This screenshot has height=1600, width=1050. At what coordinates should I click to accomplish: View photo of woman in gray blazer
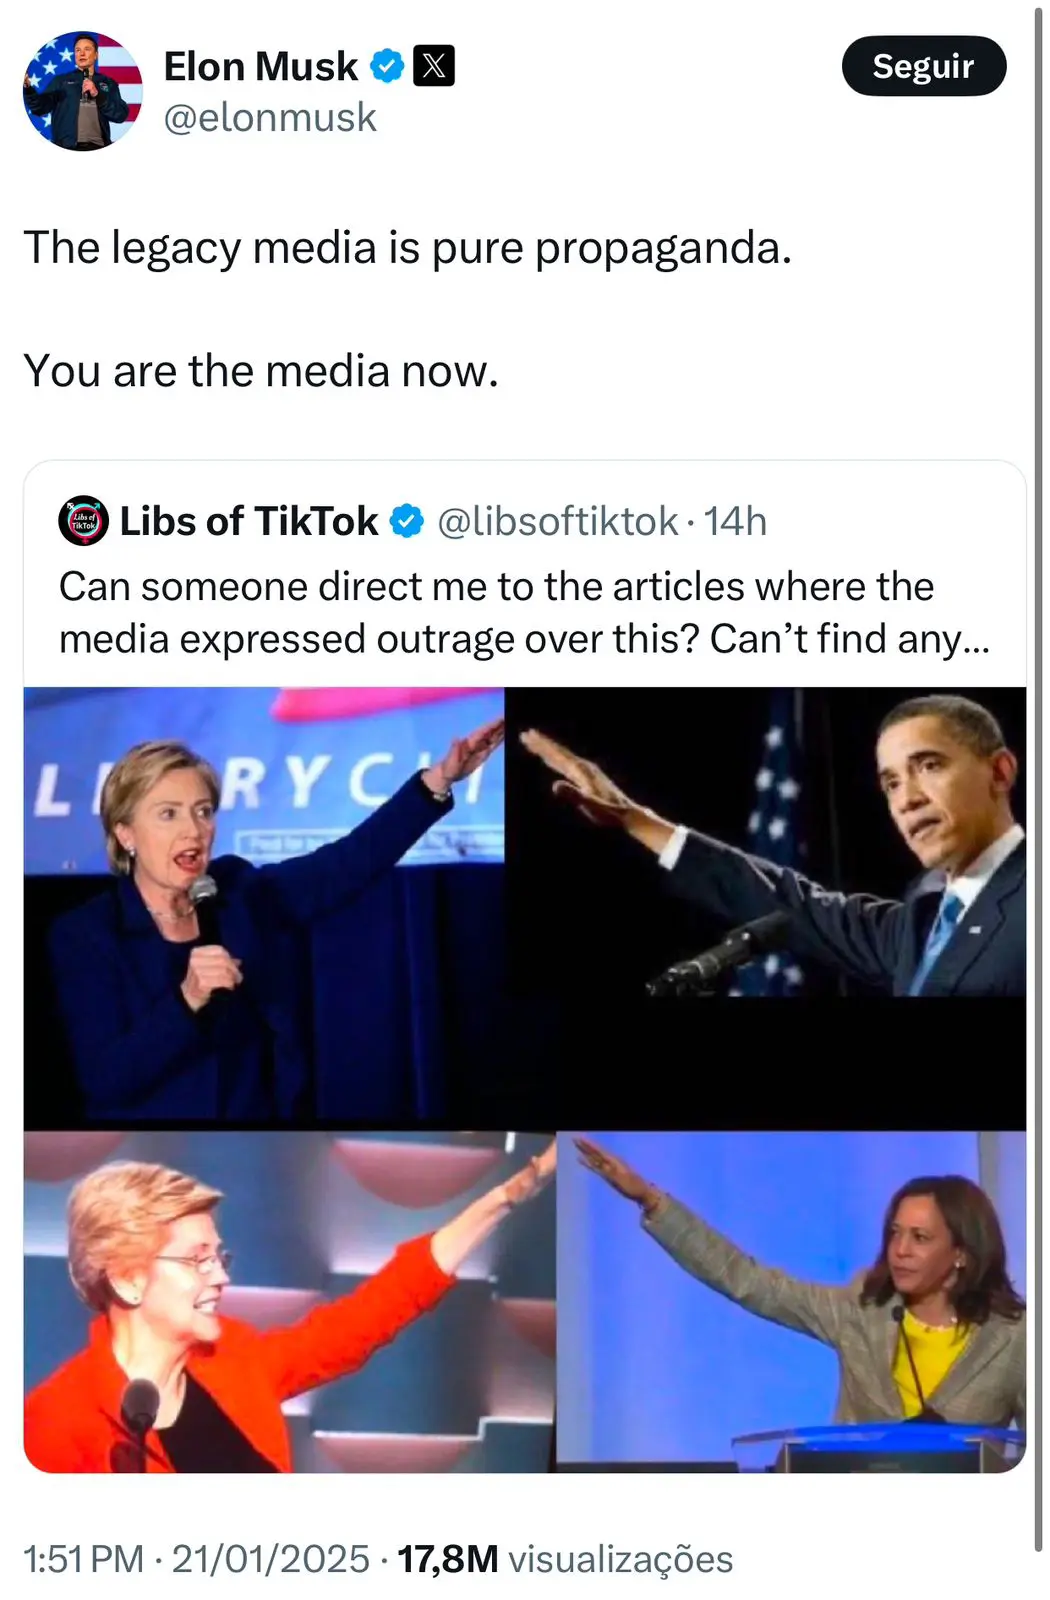tap(791, 1302)
